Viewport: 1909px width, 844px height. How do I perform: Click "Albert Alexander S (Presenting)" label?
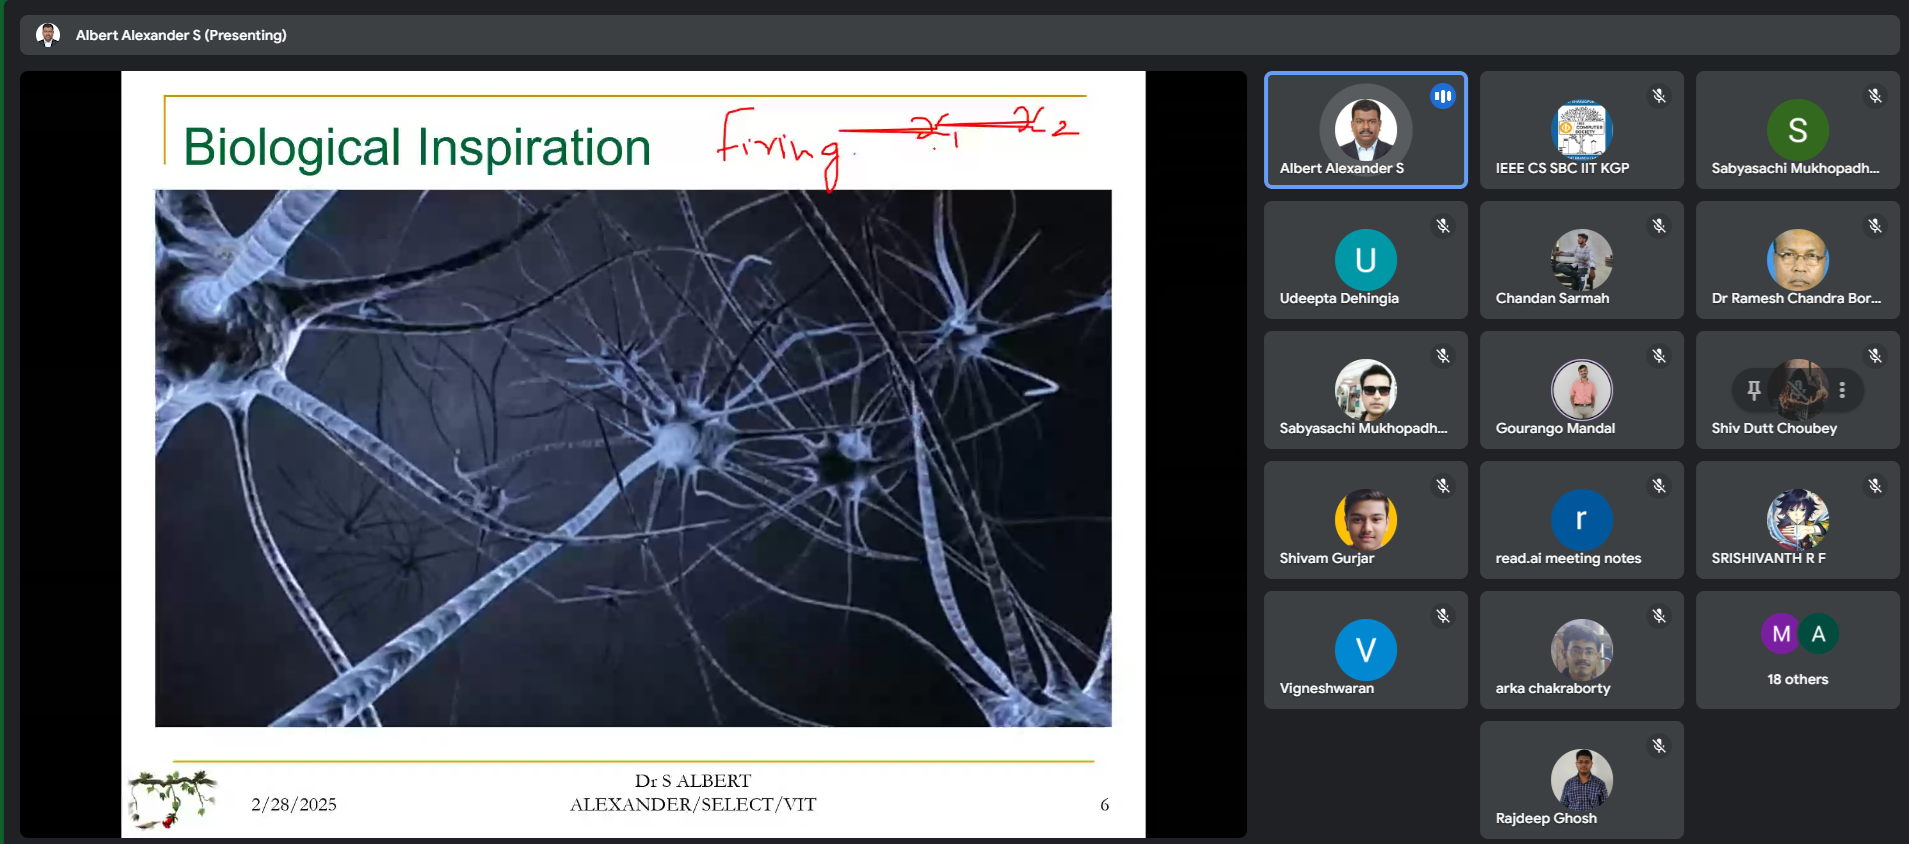tap(181, 35)
